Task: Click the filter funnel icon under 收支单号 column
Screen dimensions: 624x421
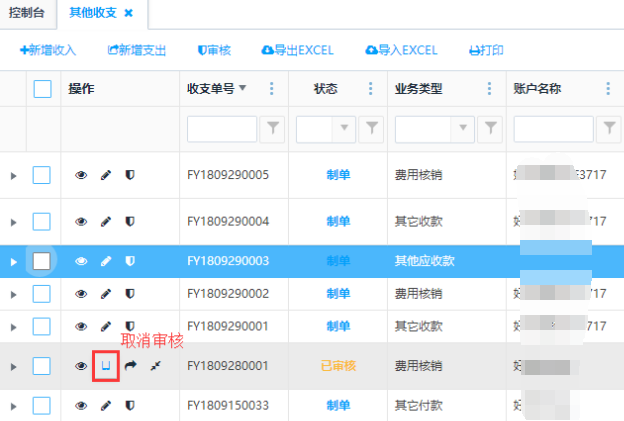Action: pyautogui.click(x=271, y=128)
